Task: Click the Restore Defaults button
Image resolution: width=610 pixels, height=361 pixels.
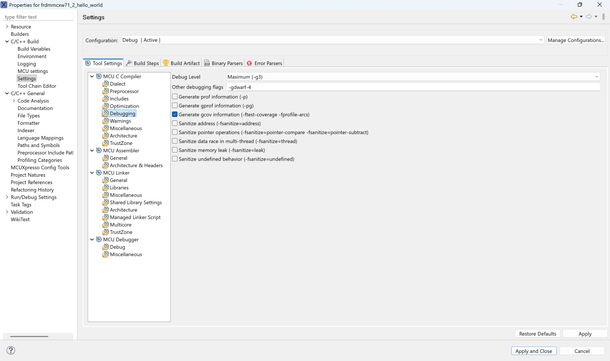Action: (x=538, y=334)
